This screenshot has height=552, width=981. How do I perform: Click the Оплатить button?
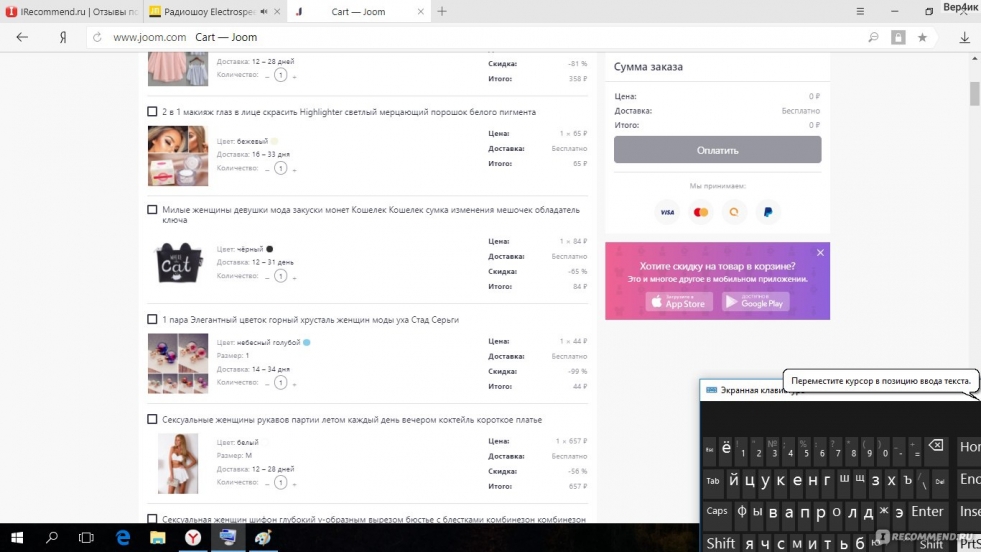coord(717,150)
